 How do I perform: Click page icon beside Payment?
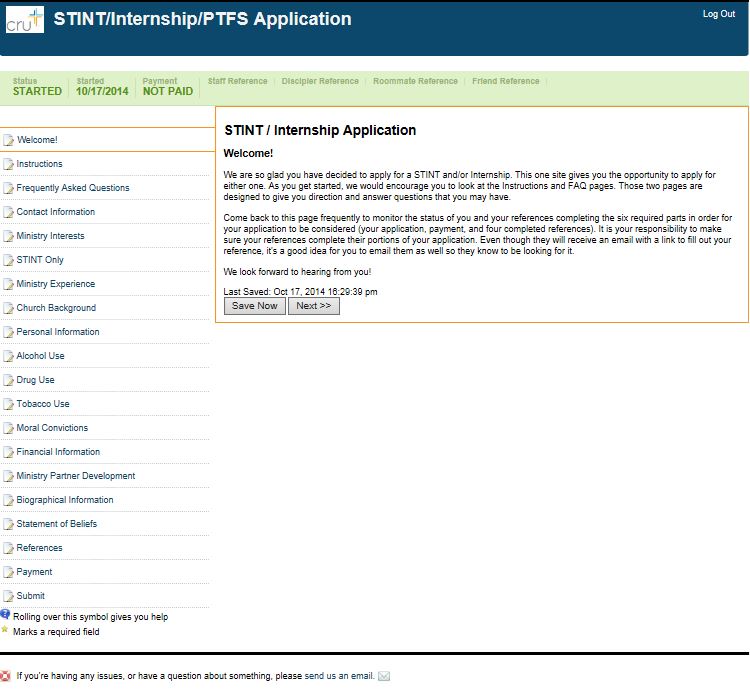tap(8, 572)
